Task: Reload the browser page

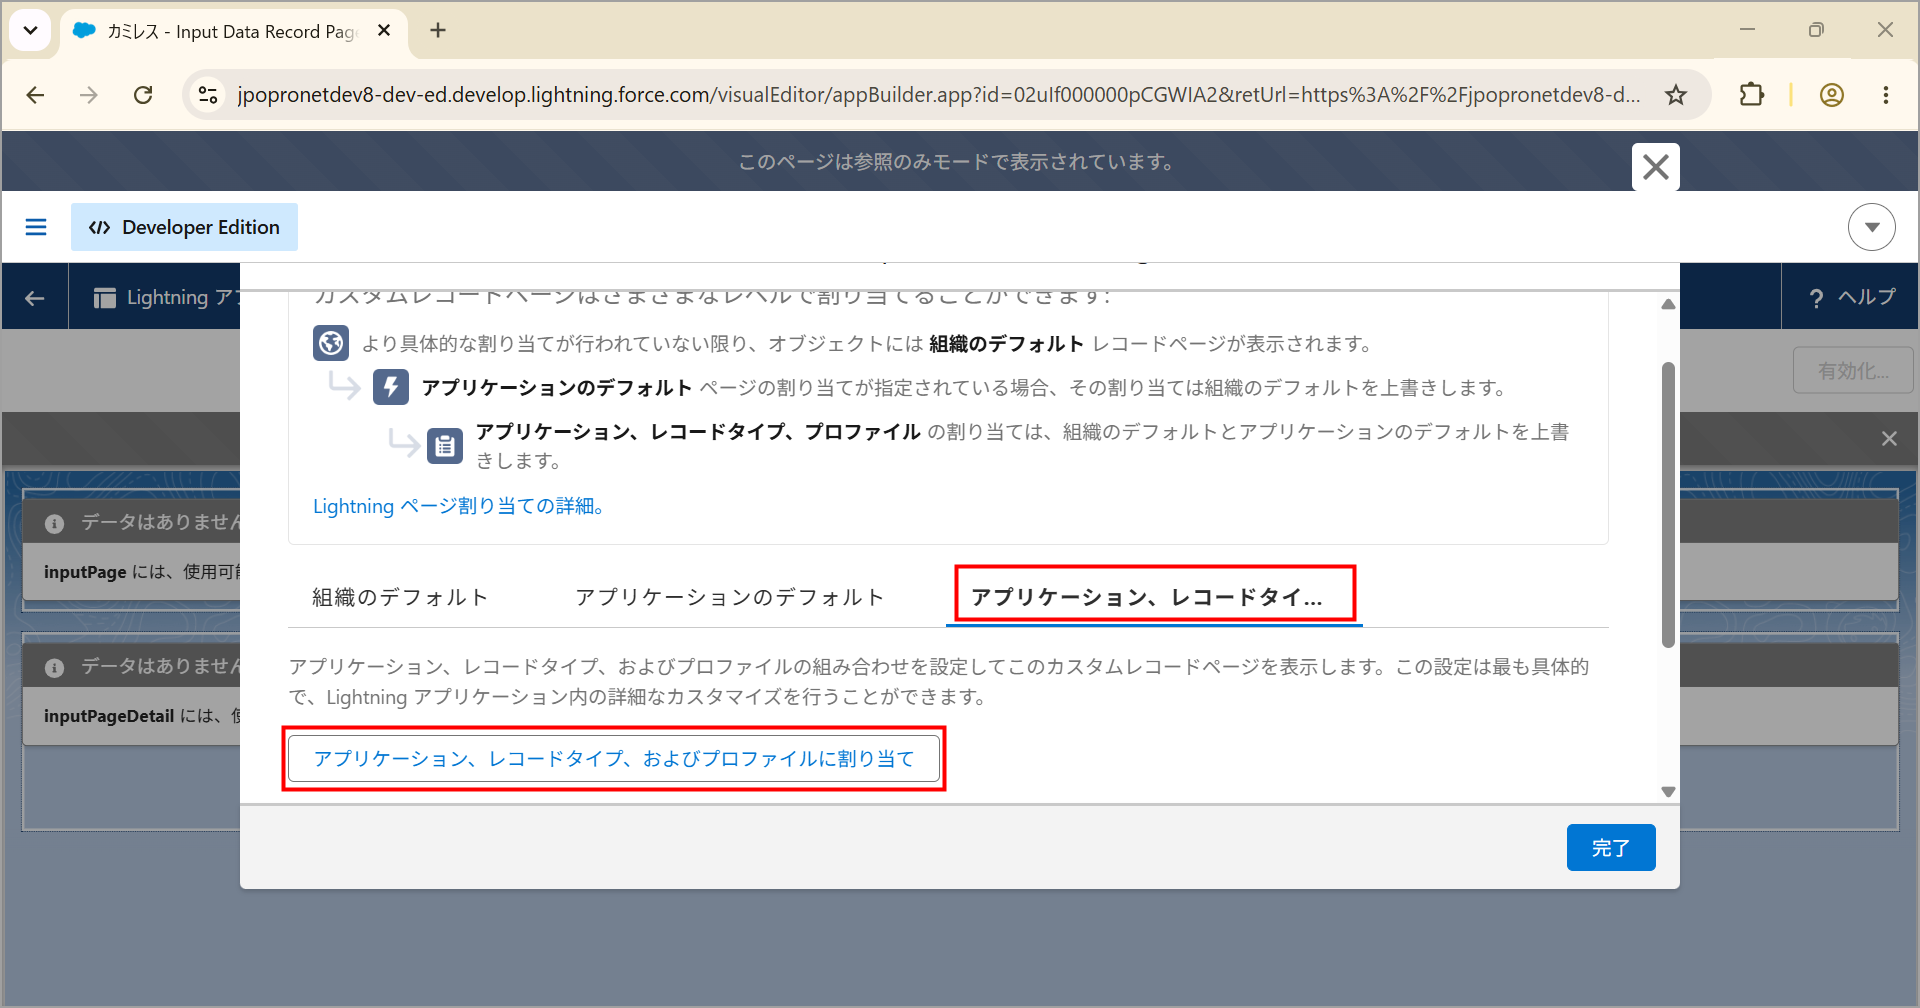Action: 143,95
